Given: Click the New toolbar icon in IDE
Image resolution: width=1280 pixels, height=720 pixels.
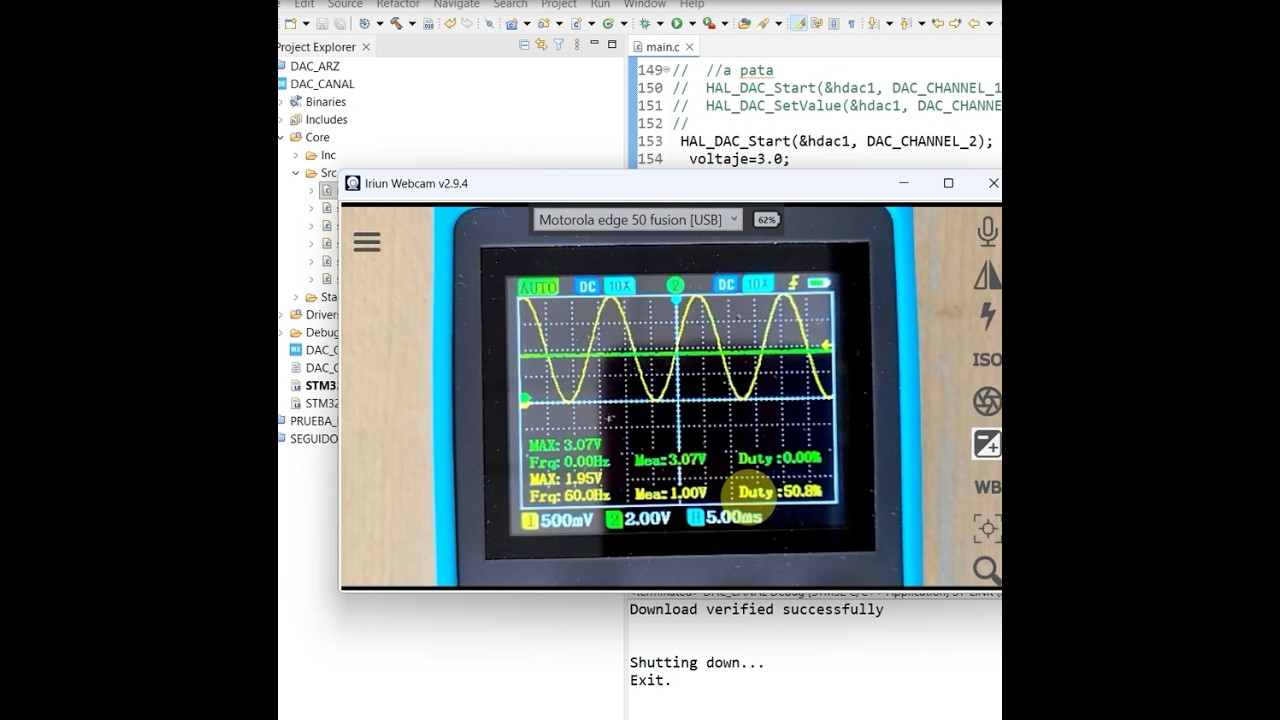Looking at the screenshot, I should point(291,23).
